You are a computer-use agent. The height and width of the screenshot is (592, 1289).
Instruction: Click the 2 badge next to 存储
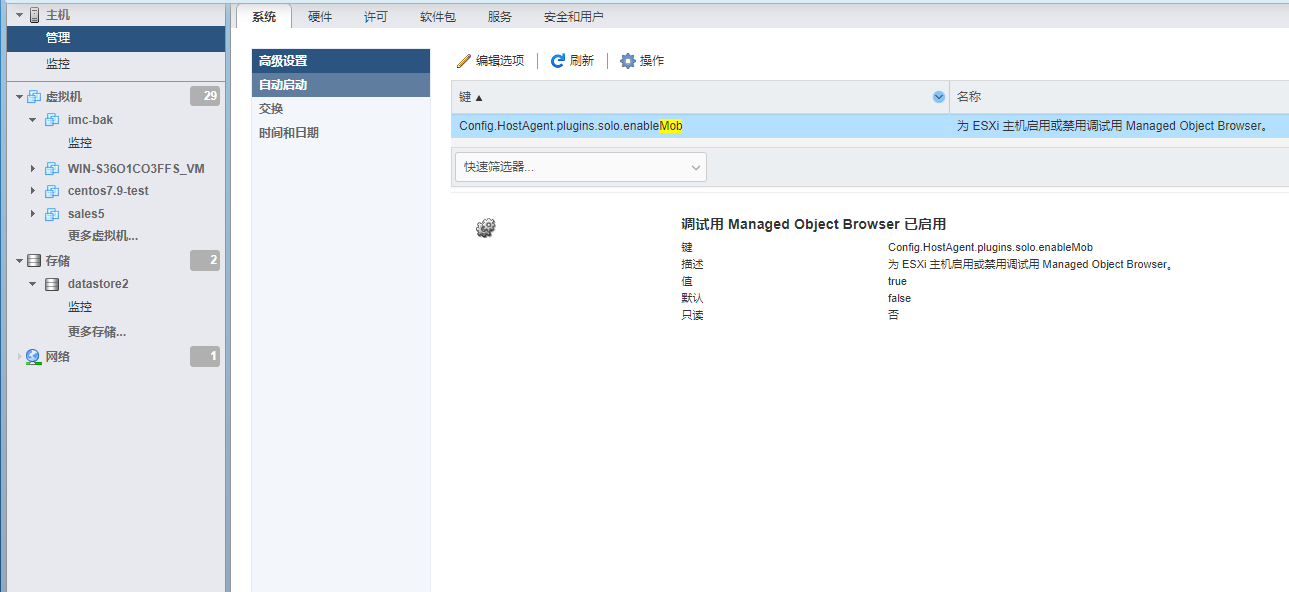pyautogui.click(x=204, y=260)
